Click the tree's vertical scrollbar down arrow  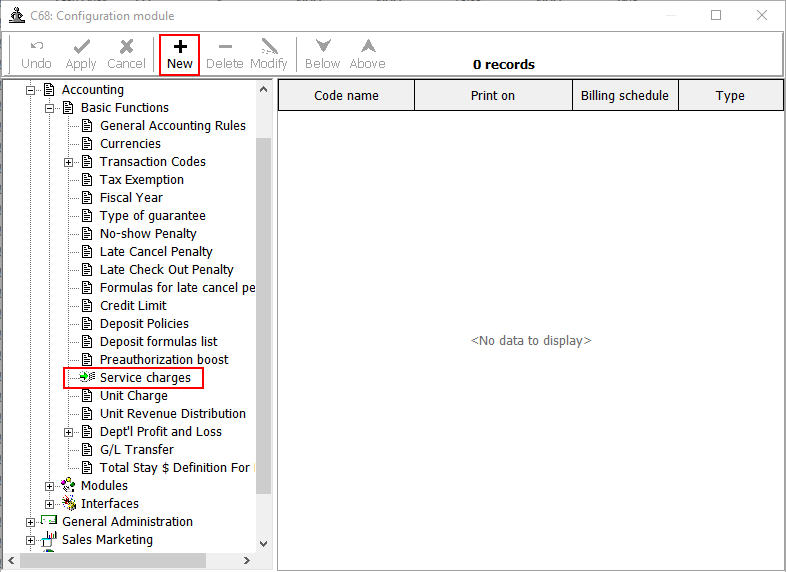coord(264,543)
